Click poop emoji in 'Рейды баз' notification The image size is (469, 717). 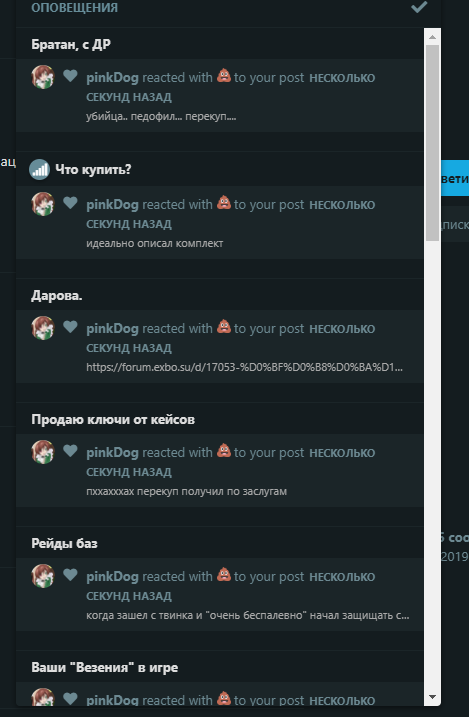224,574
